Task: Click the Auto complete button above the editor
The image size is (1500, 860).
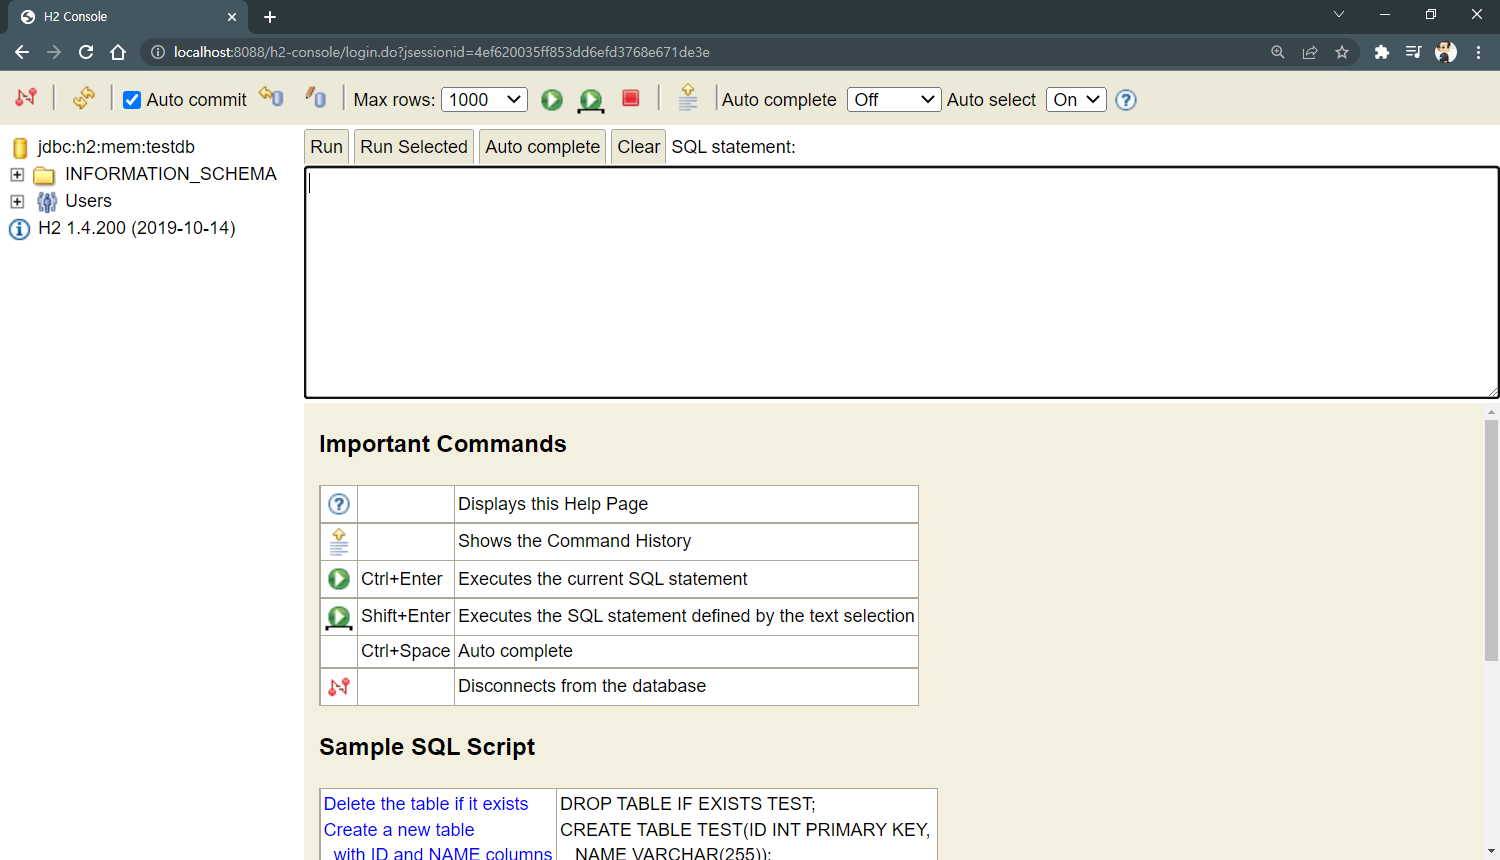Action: pos(543,147)
